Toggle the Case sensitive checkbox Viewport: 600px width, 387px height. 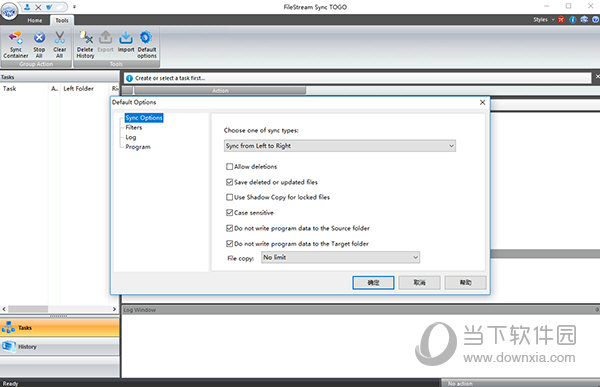pyautogui.click(x=230, y=212)
